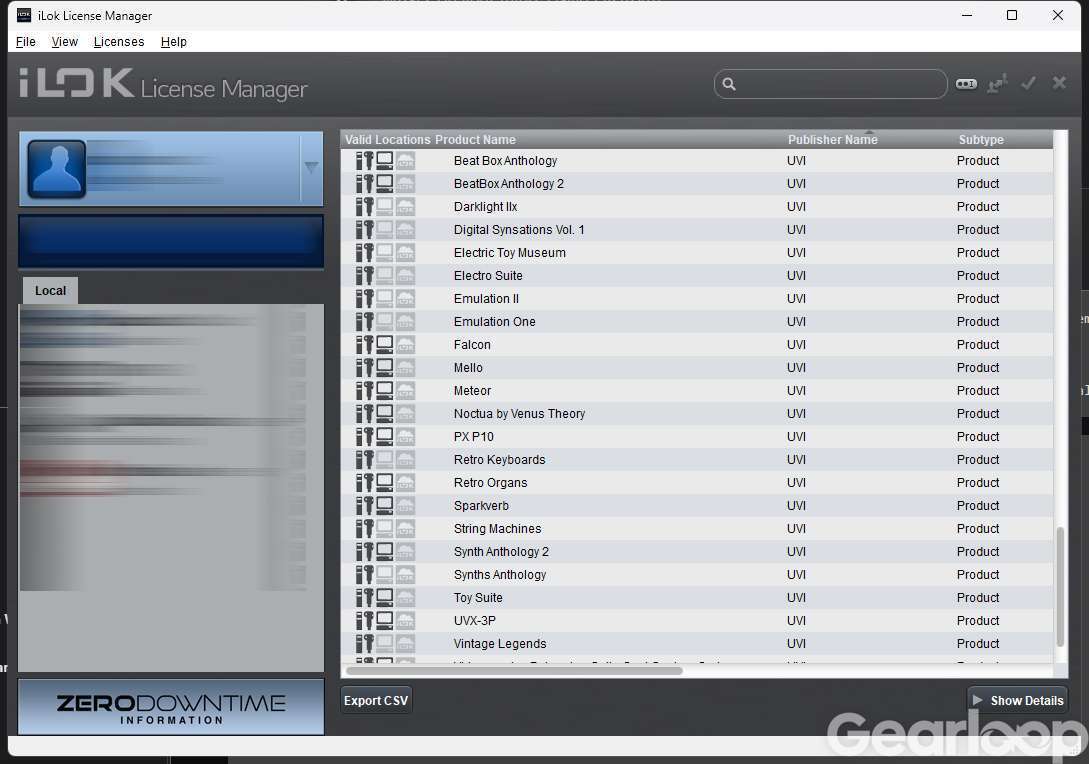The width and height of the screenshot is (1089, 764).
Task: Select the Local tab
Action: [50, 290]
